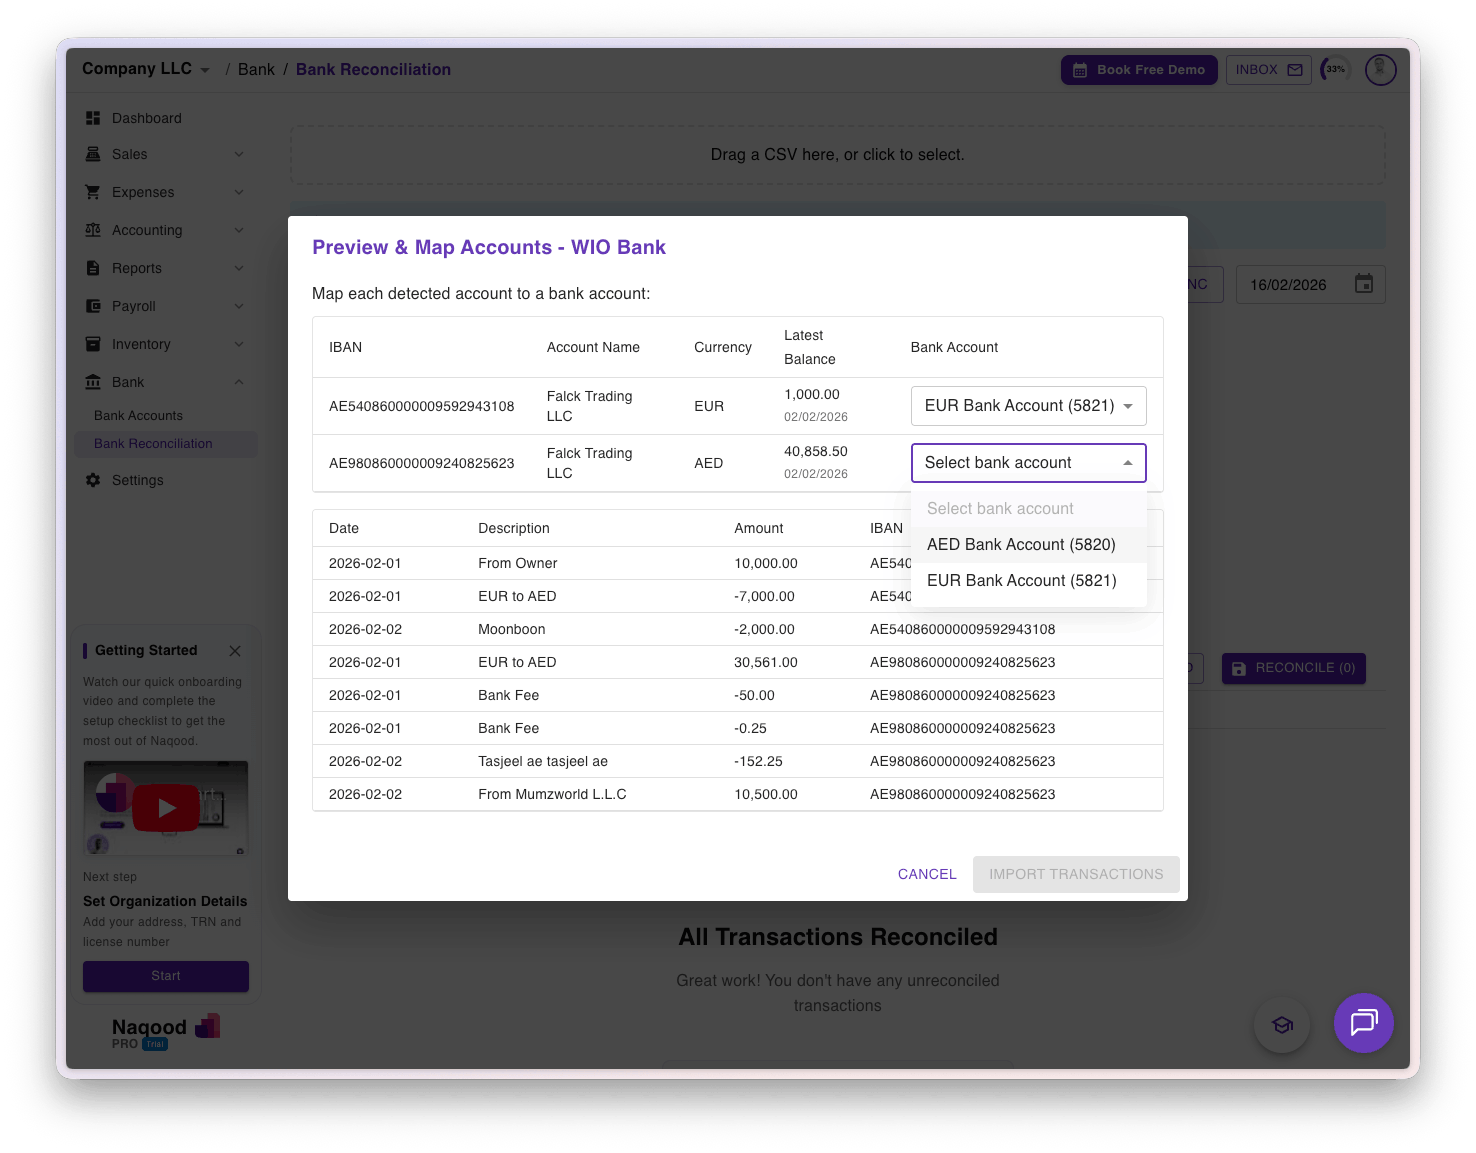Open the Inbox button
The image size is (1476, 1153).
(x=1268, y=70)
